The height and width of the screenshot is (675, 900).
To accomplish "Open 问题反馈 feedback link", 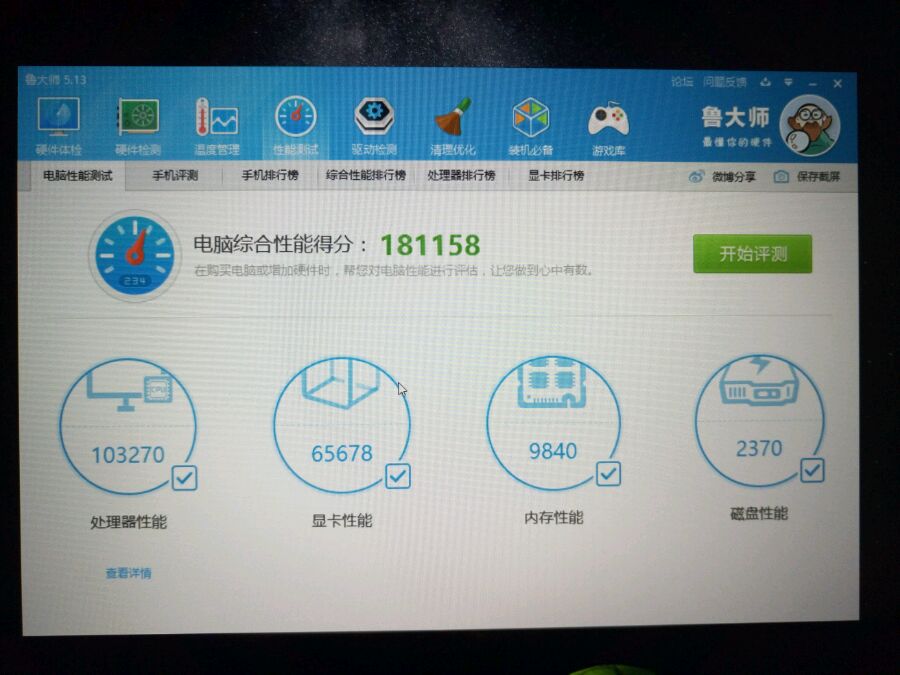I will coord(725,82).
